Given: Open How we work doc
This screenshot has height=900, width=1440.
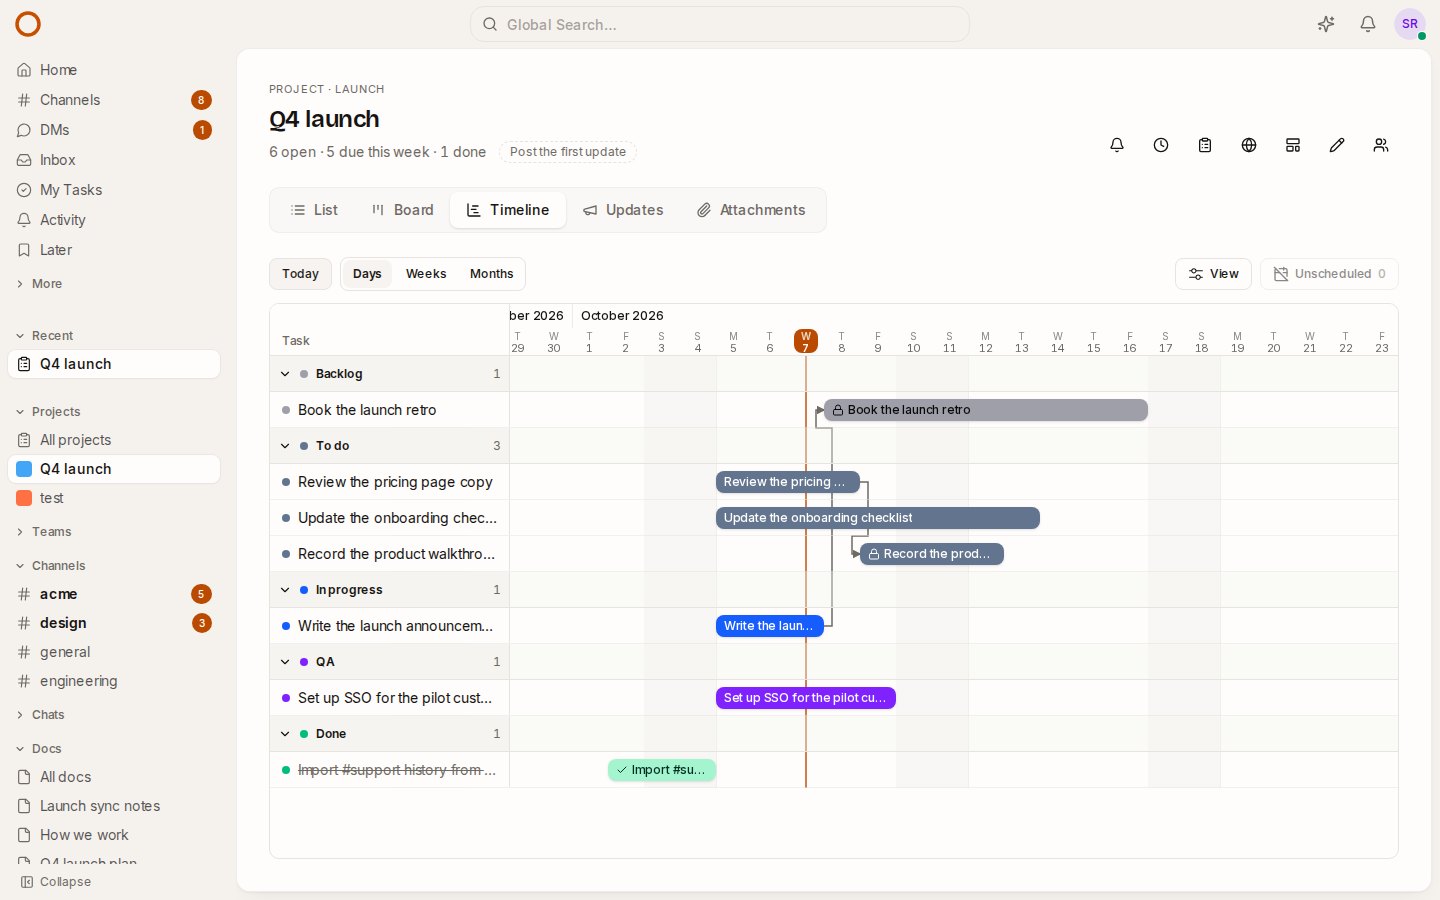Looking at the screenshot, I should pos(114,835).
